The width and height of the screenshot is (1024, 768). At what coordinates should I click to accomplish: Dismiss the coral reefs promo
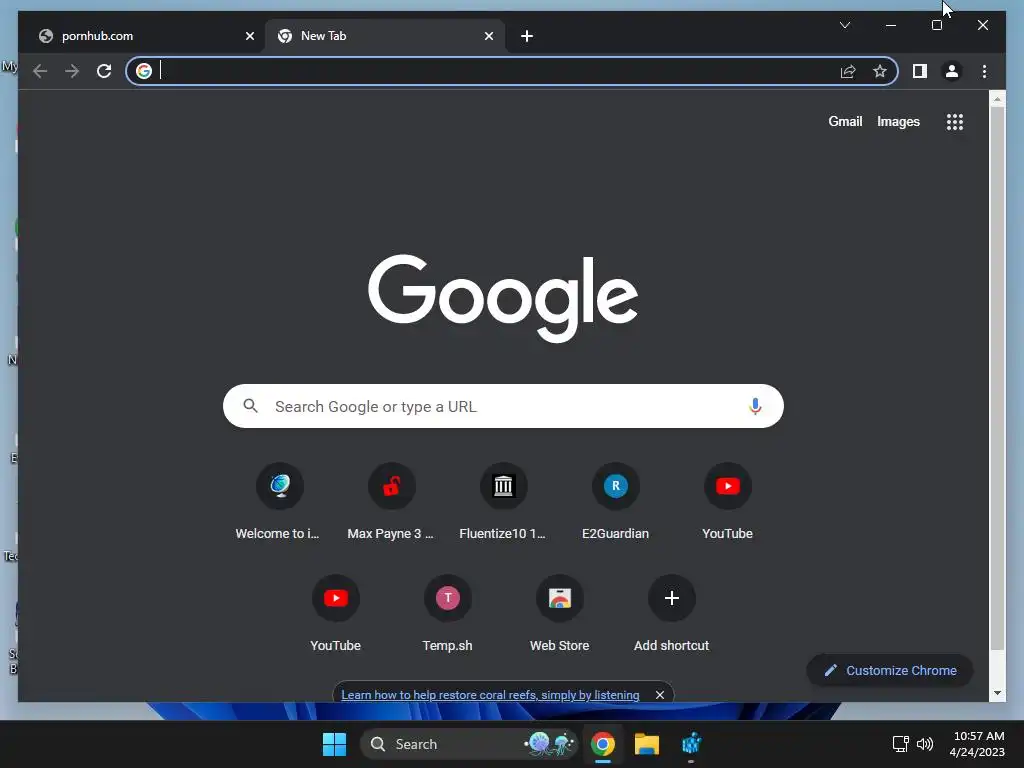pos(660,695)
